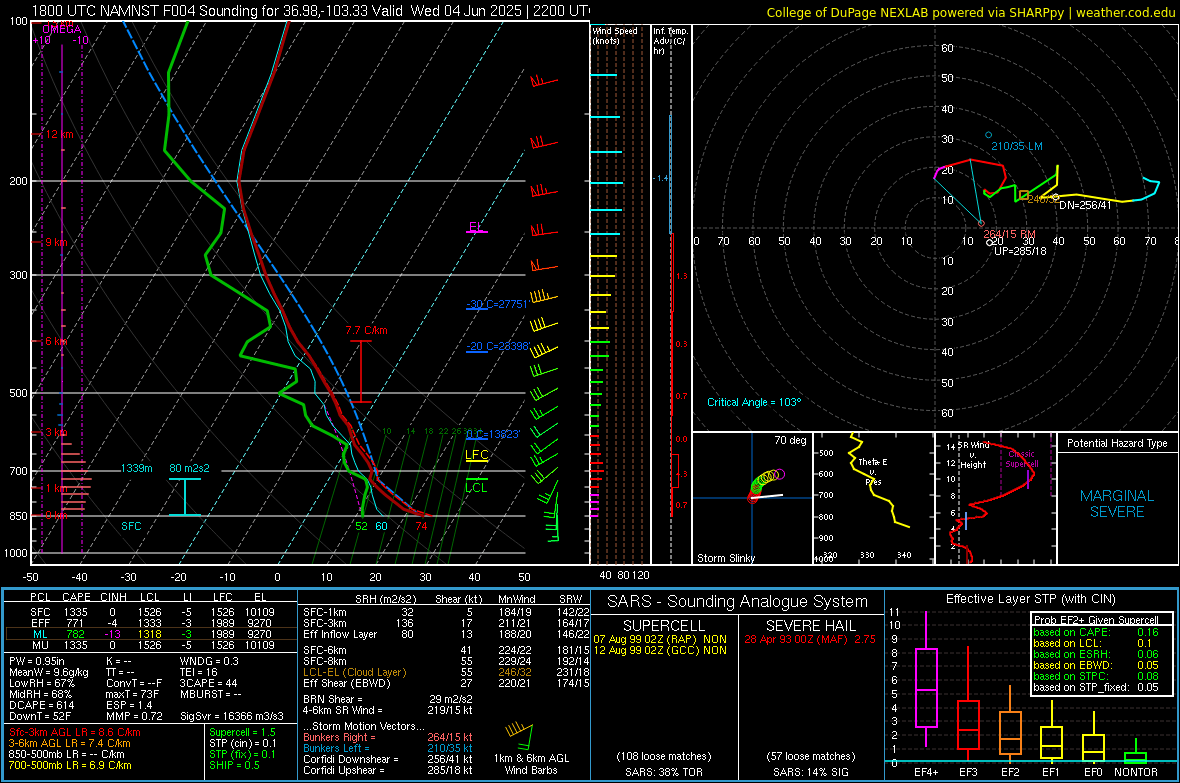
Task: Select the LCL-EL (Cloud Layer) row
Action: click(x=446, y=672)
